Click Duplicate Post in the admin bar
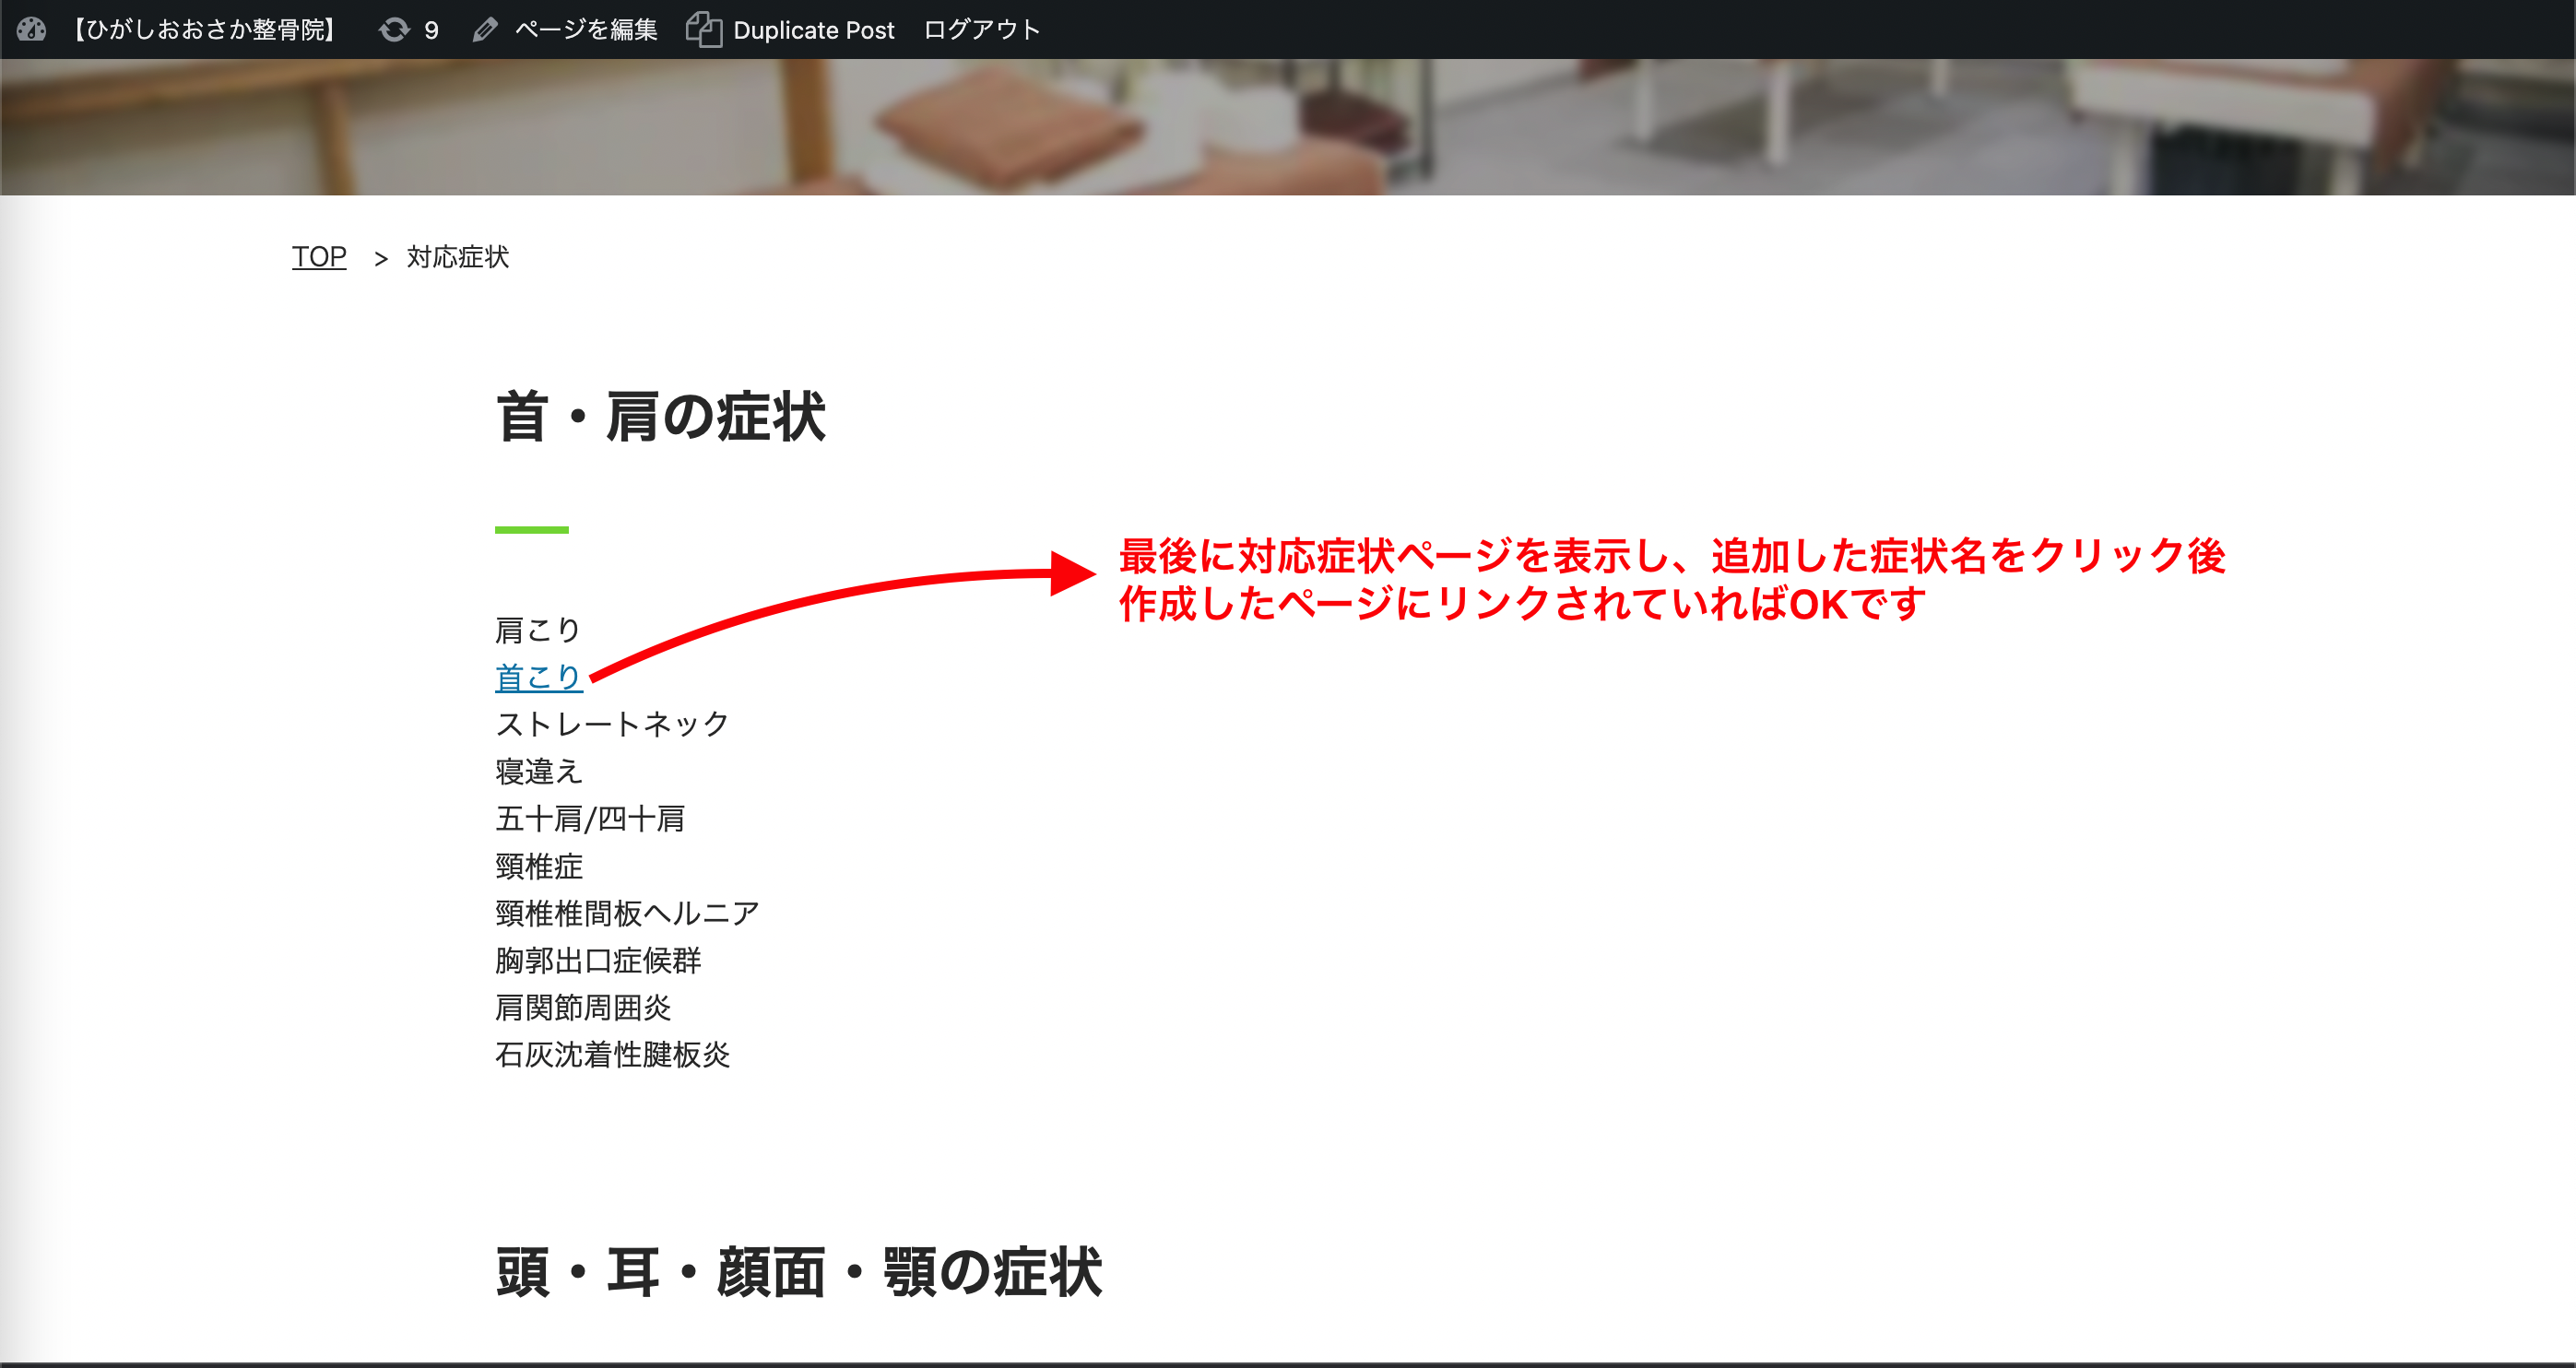The image size is (2576, 1368). 813,30
